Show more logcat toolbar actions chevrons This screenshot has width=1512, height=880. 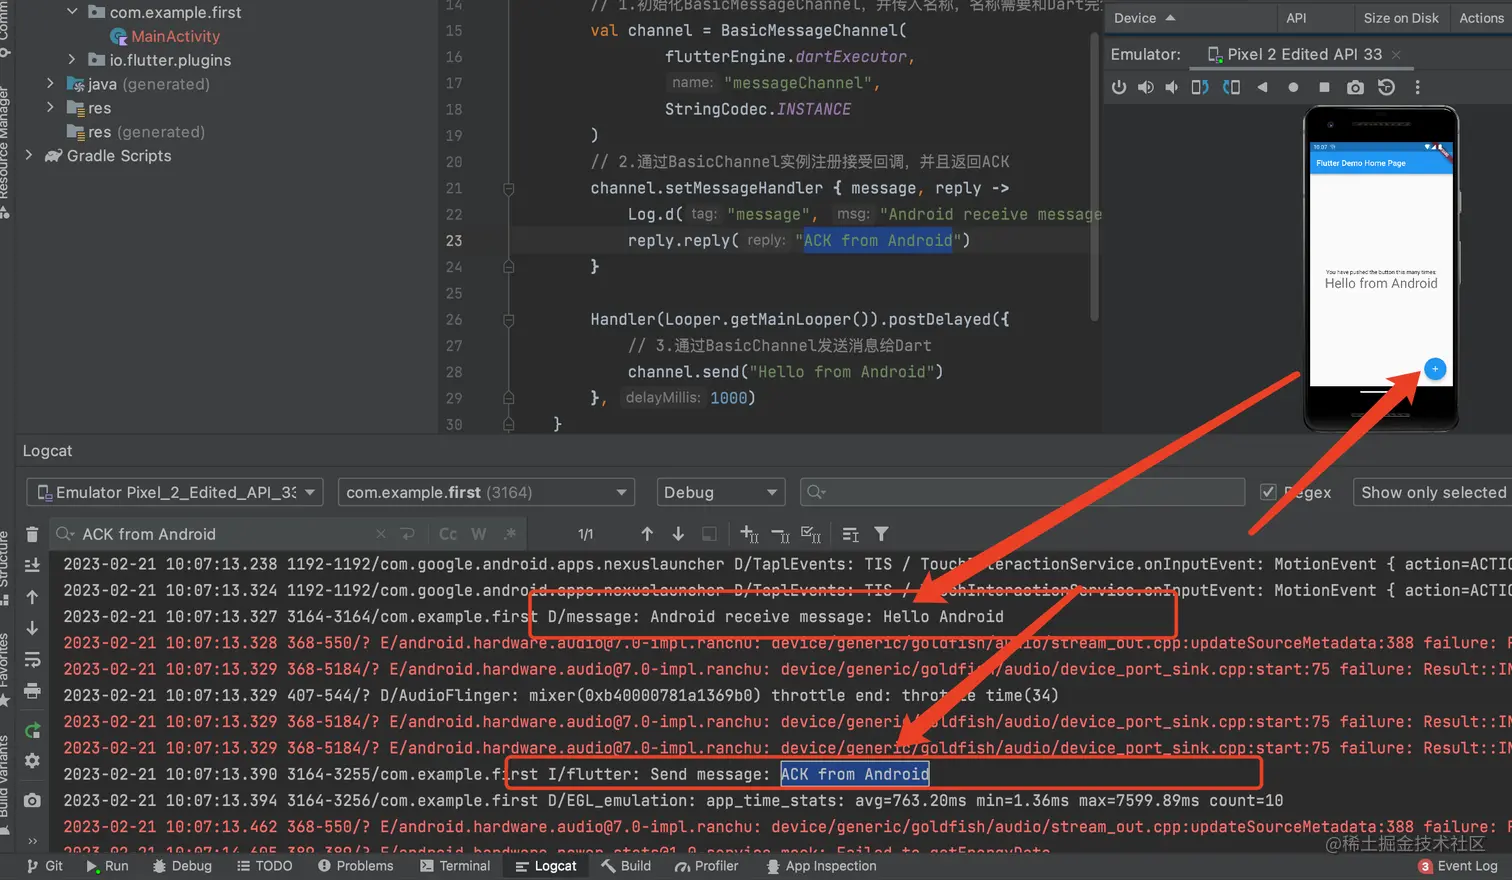(32, 841)
